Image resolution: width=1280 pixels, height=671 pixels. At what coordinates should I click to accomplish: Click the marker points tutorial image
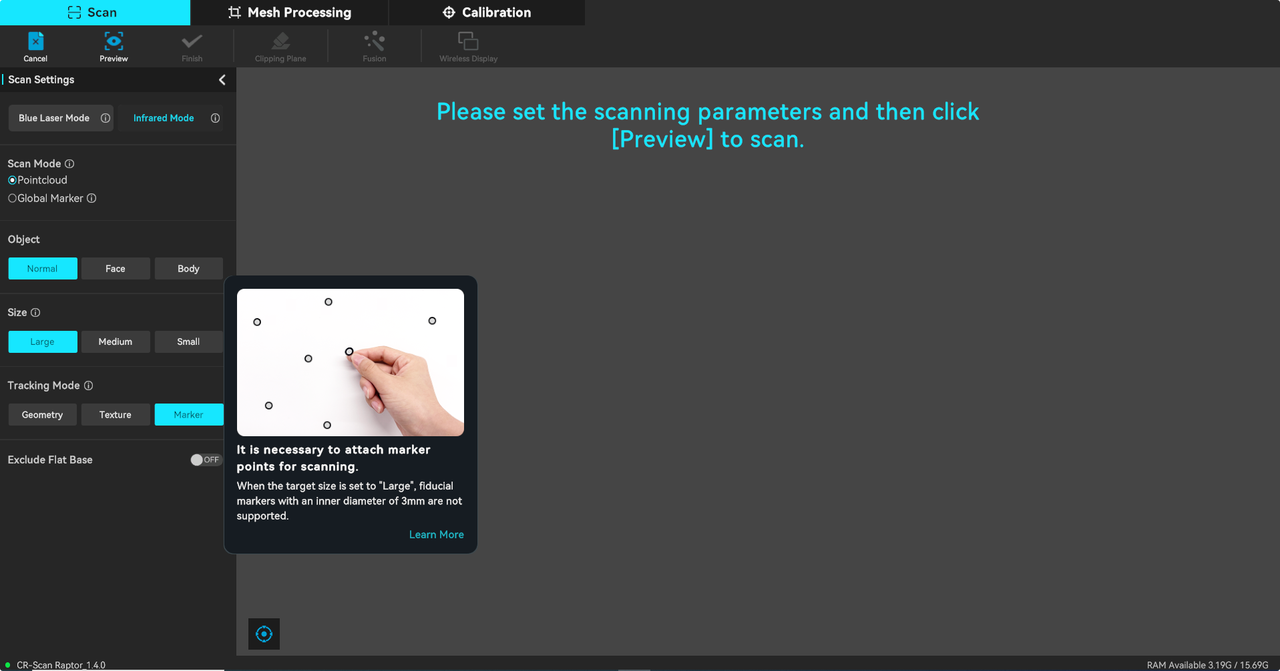pos(350,362)
